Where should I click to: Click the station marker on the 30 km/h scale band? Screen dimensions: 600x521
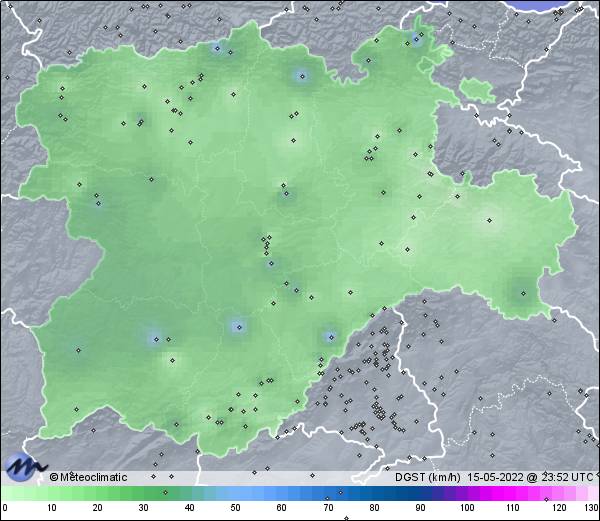(x=165, y=492)
